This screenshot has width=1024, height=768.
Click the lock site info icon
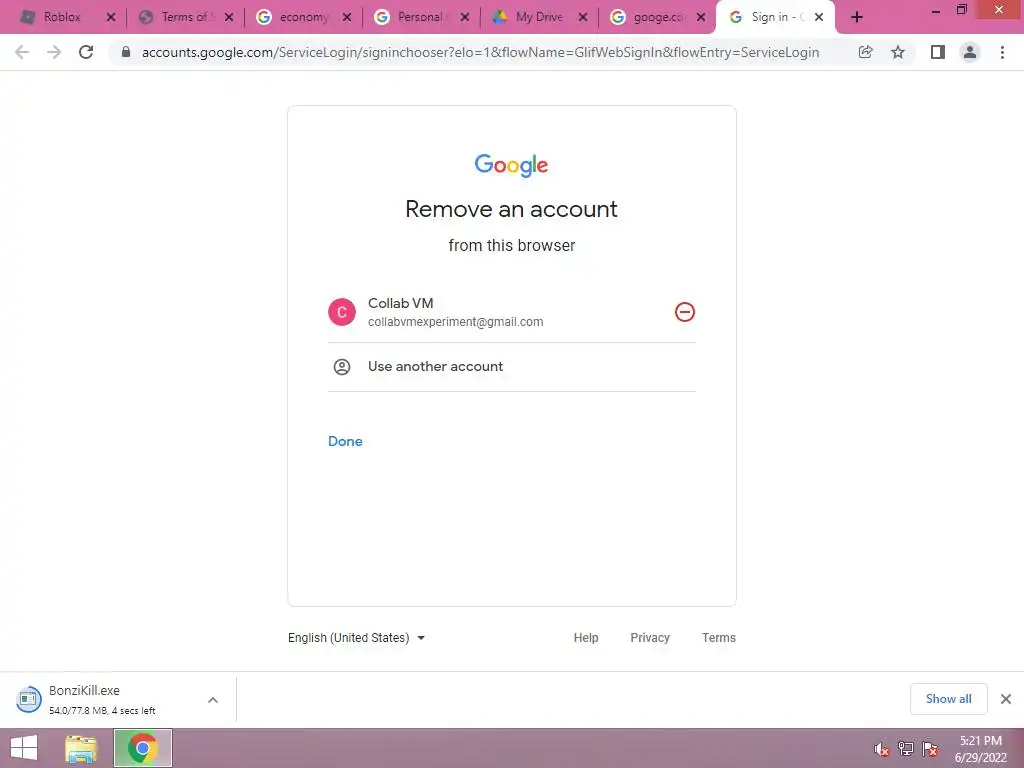126,52
